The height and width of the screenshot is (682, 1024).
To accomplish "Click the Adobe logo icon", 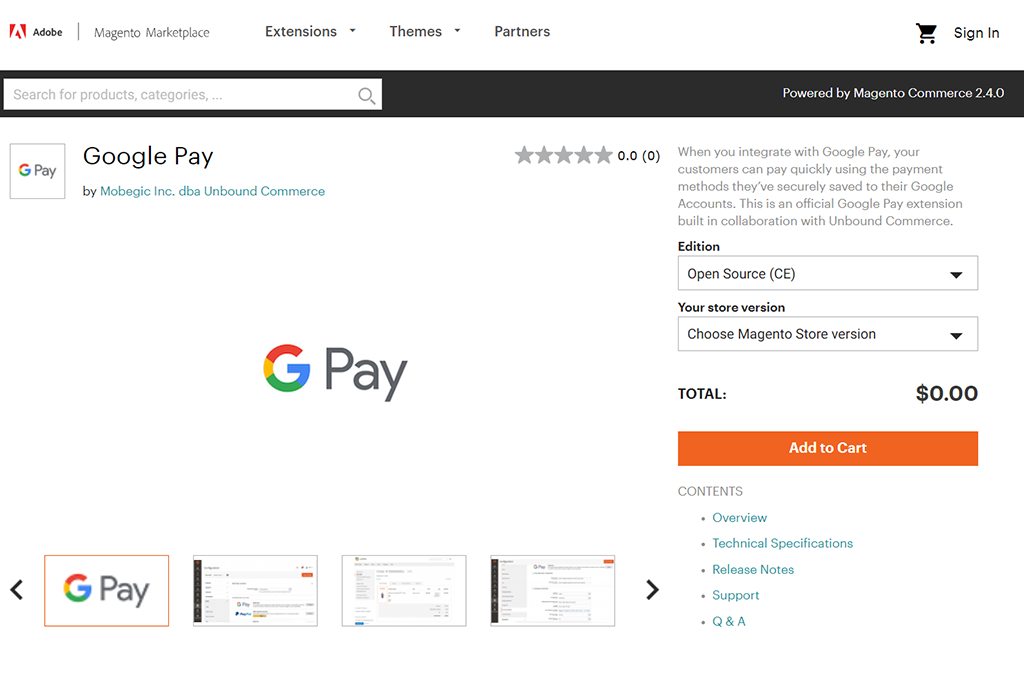I will pos(18,31).
